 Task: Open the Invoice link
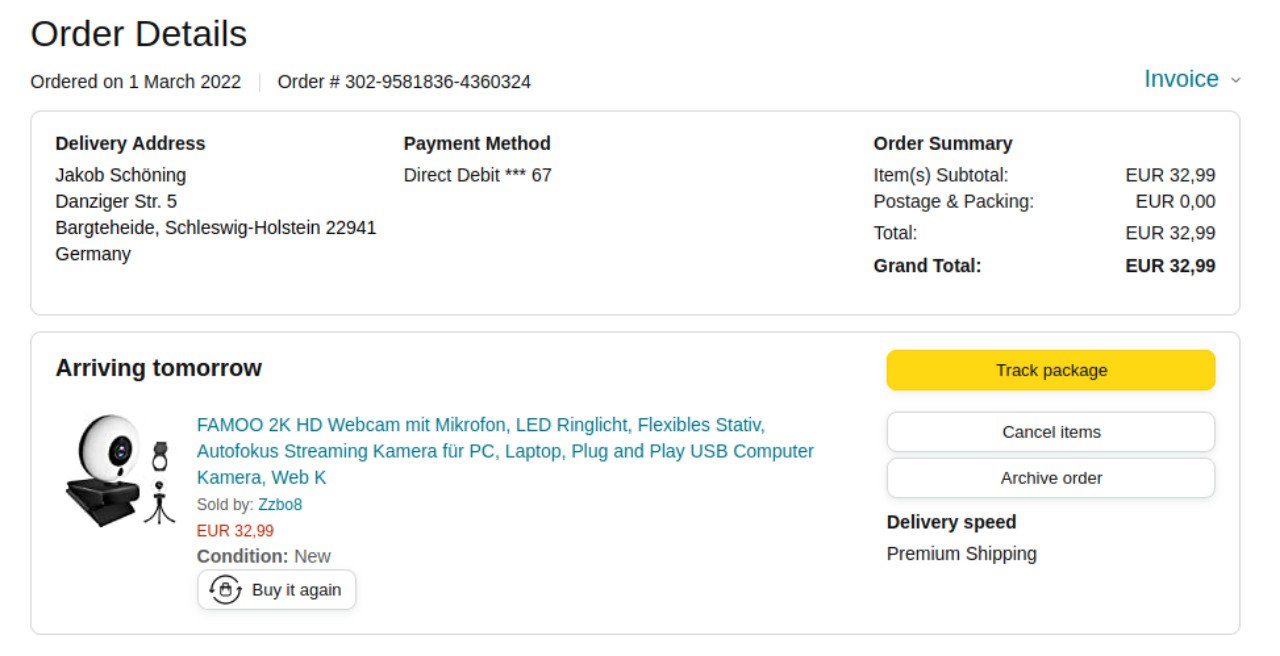1181,79
